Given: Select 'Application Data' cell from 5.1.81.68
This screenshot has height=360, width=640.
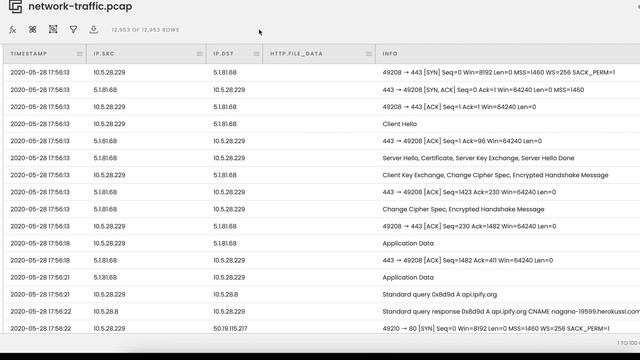Looking at the screenshot, I should [x=408, y=278].
